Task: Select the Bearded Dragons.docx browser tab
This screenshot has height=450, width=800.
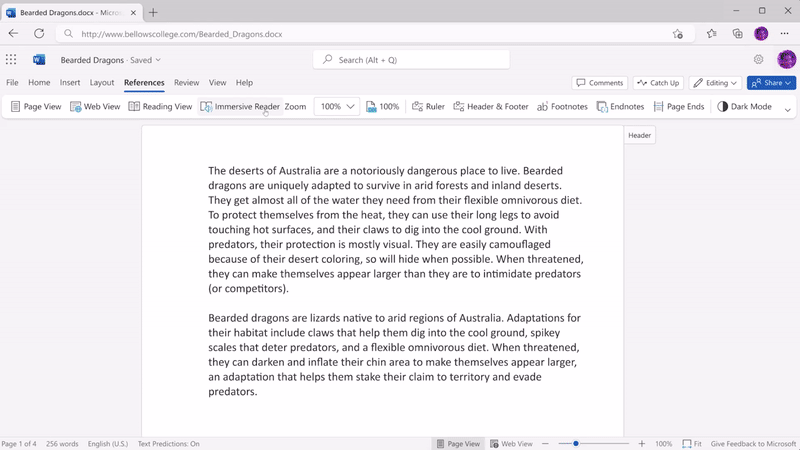Action: click(x=71, y=13)
